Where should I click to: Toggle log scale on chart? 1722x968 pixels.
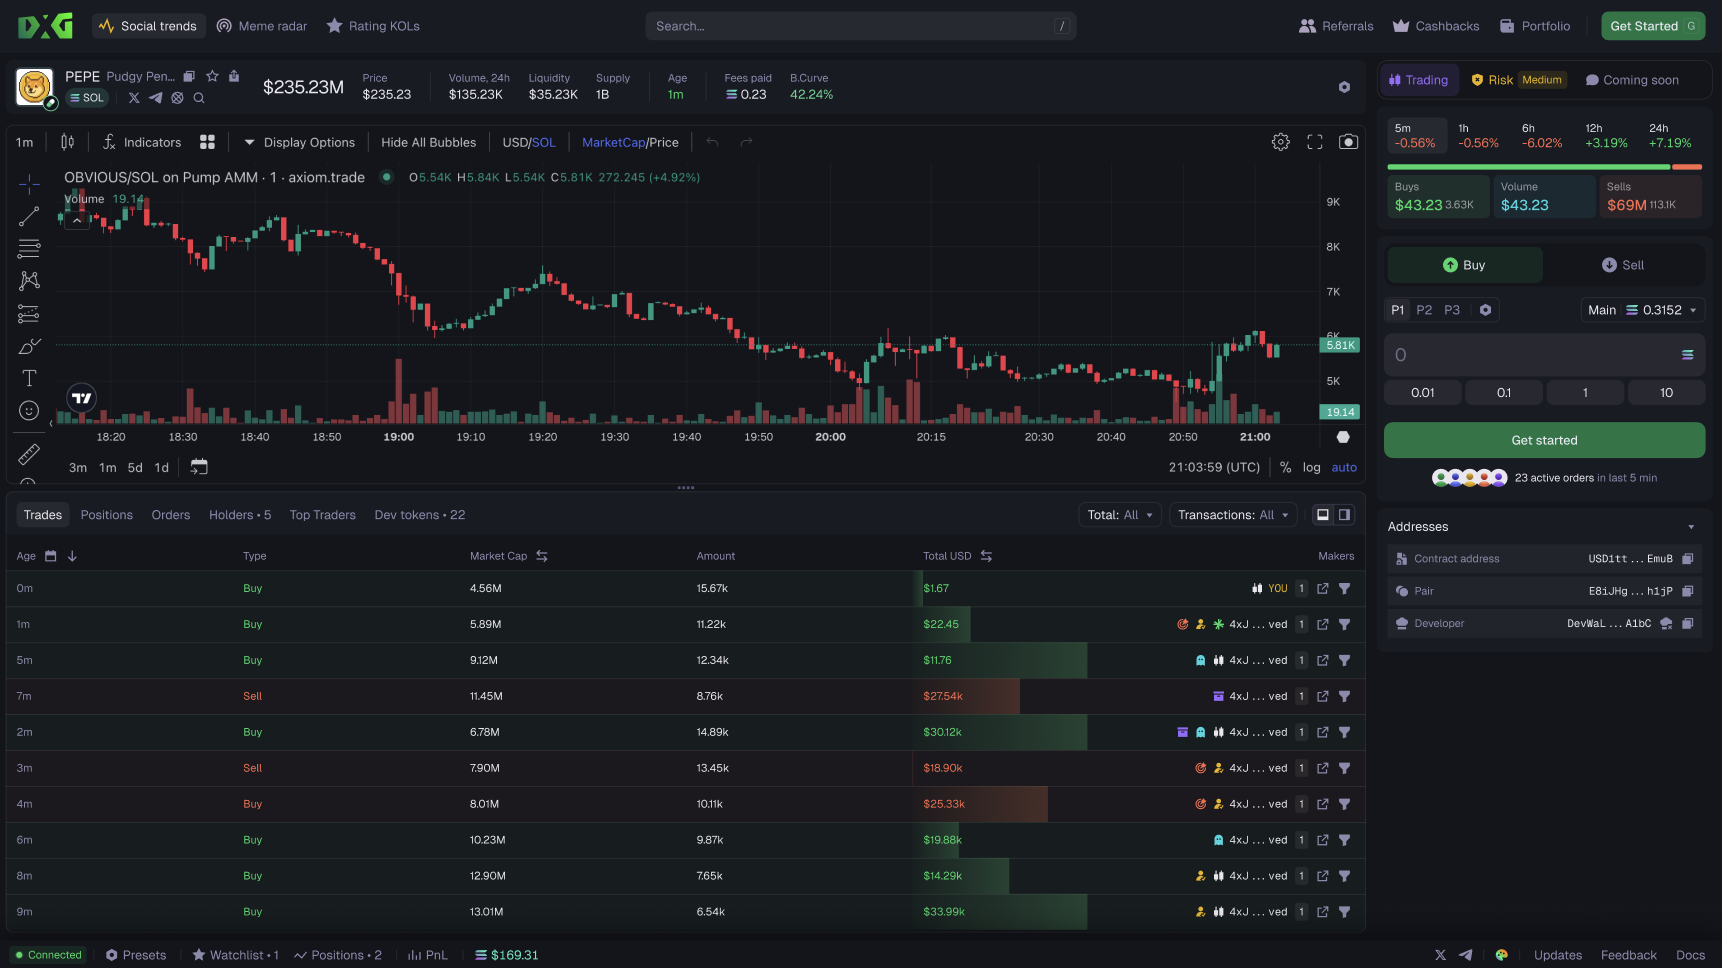coord(1311,467)
